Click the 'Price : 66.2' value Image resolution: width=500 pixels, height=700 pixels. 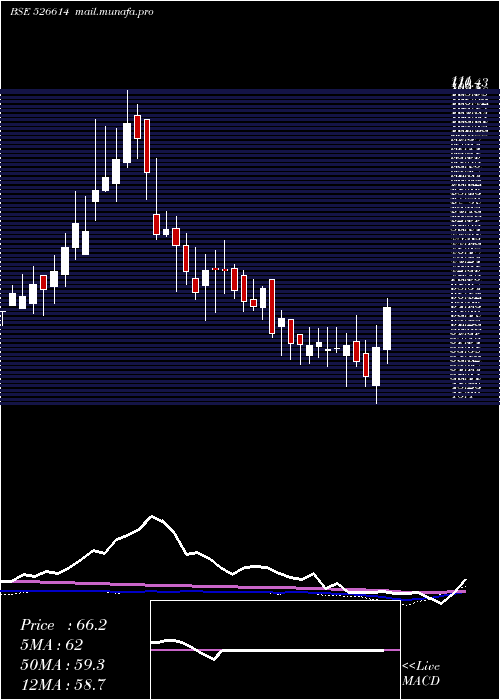point(63,625)
